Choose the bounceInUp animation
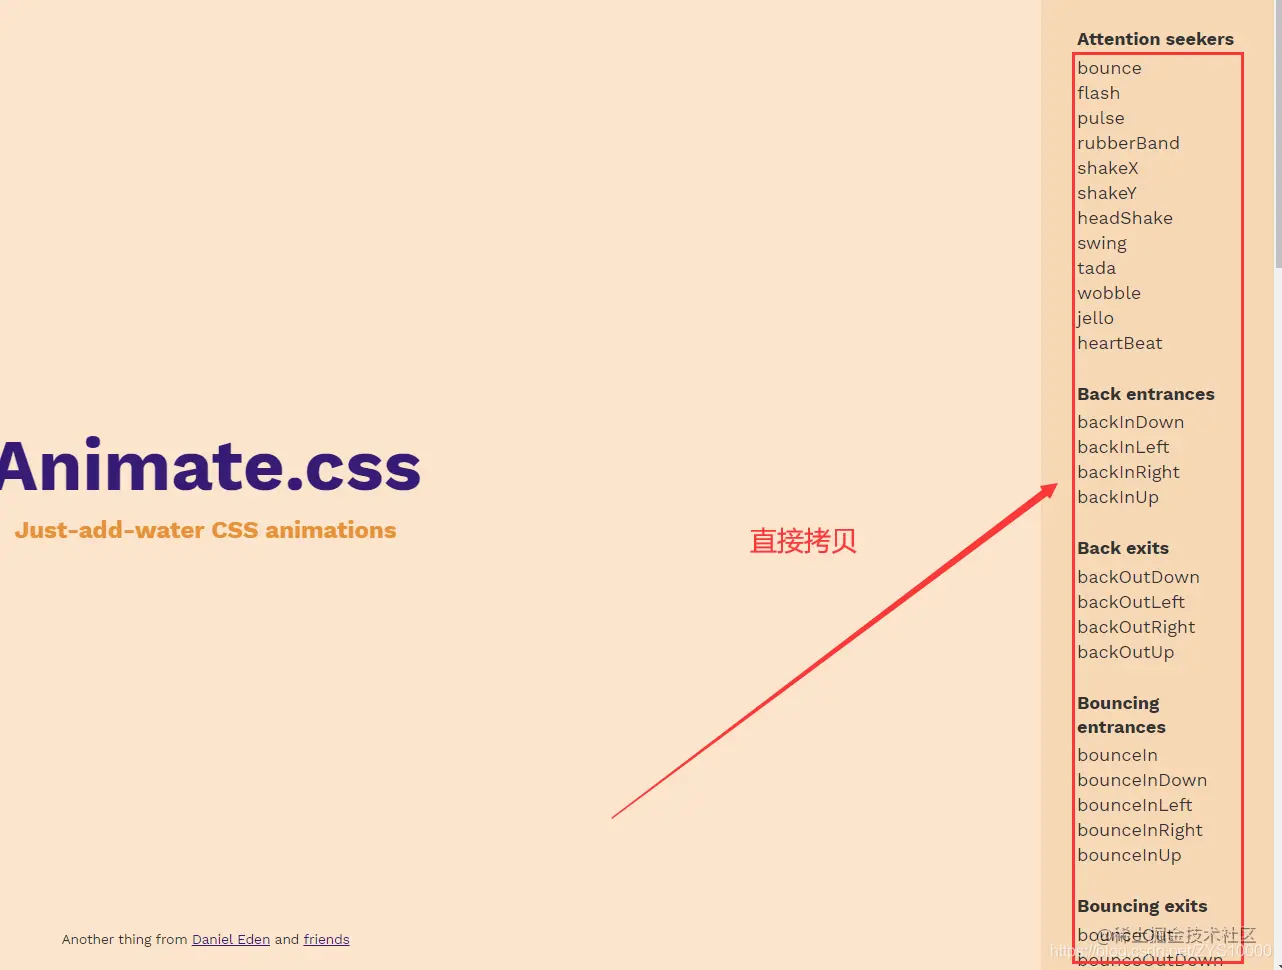 point(1129,855)
